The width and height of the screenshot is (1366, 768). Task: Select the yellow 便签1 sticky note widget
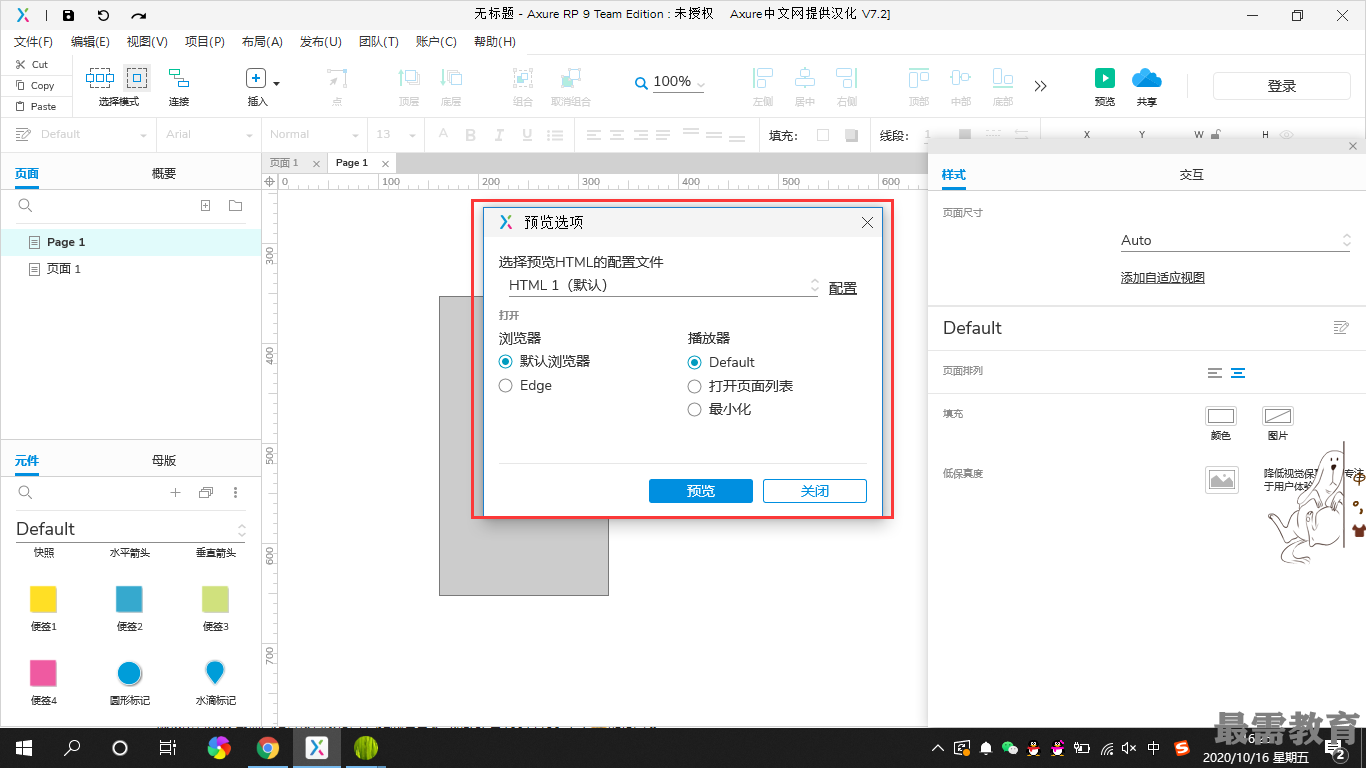tap(44, 599)
